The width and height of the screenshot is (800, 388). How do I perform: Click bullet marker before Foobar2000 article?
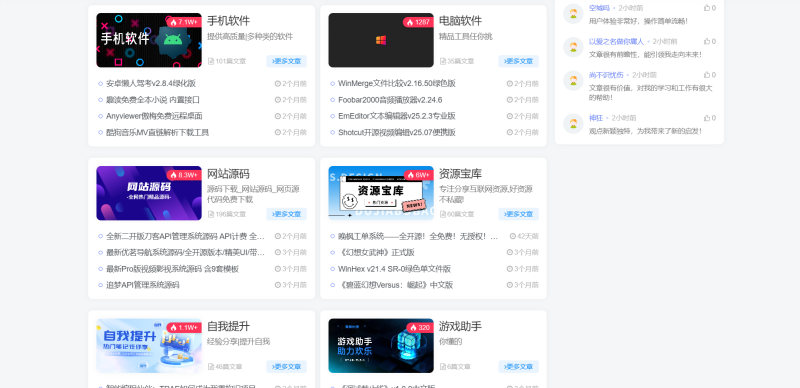333,100
